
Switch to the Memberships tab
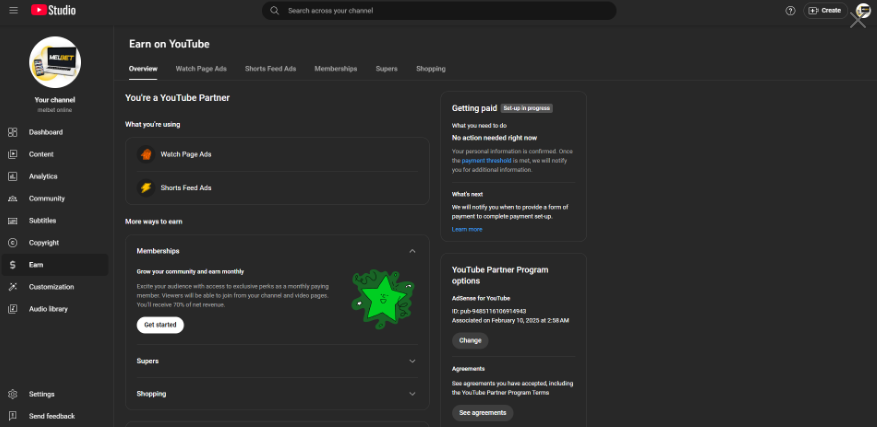pyautogui.click(x=336, y=69)
